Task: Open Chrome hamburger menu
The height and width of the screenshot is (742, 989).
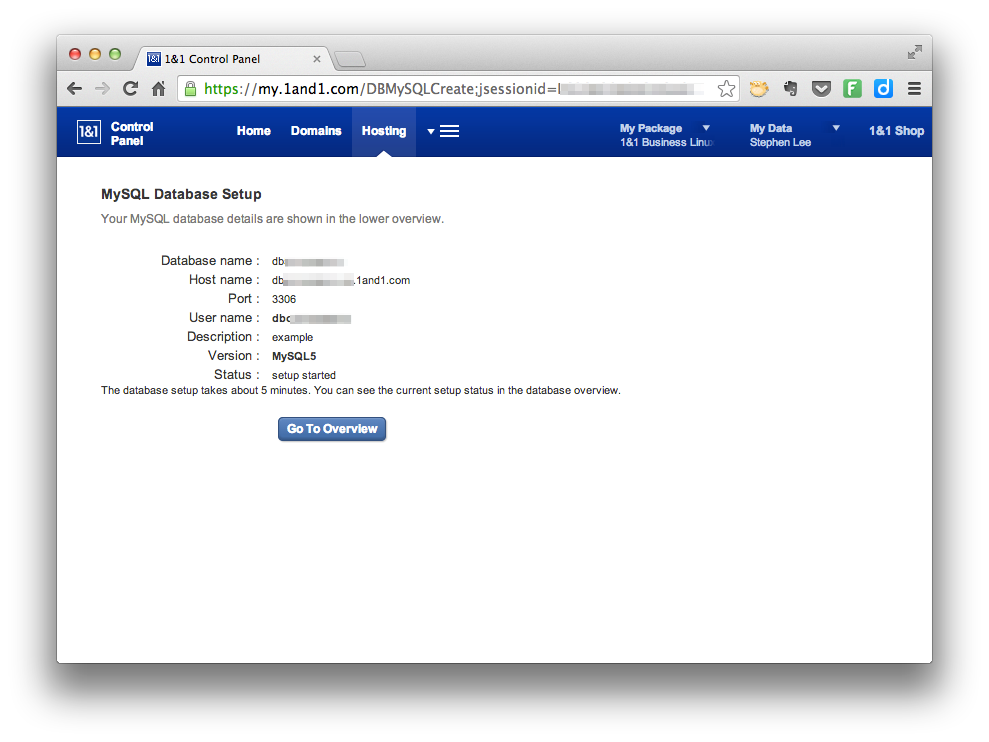Action: (x=914, y=89)
